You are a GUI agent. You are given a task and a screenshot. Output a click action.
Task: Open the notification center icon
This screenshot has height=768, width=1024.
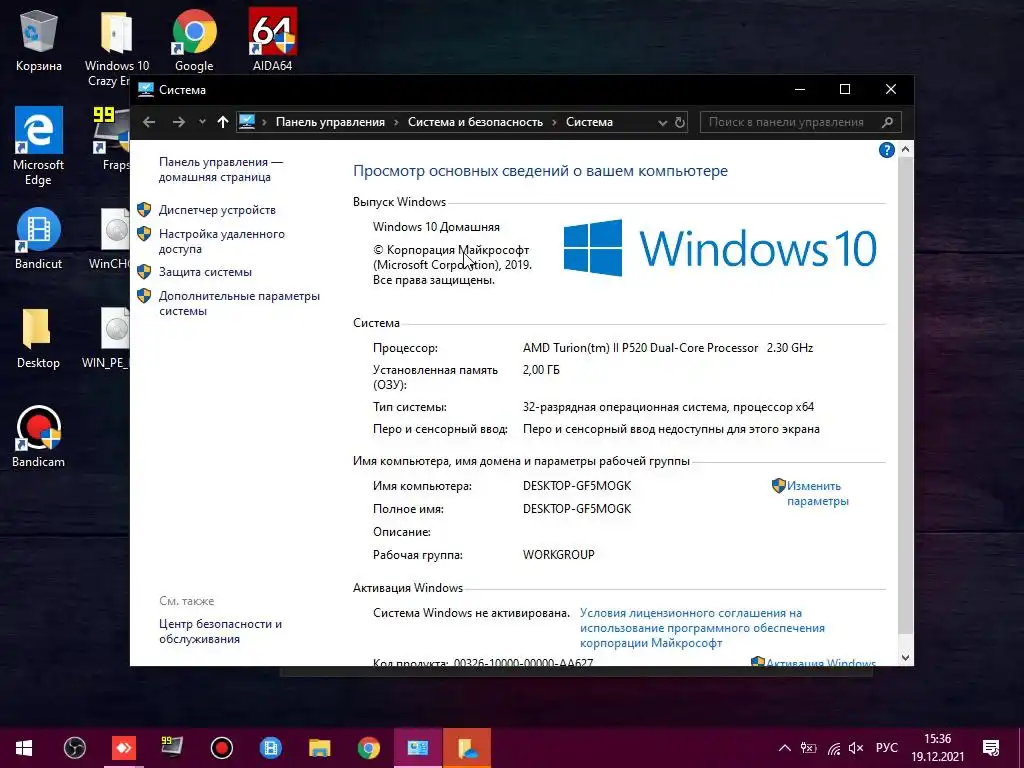coord(991,748)
